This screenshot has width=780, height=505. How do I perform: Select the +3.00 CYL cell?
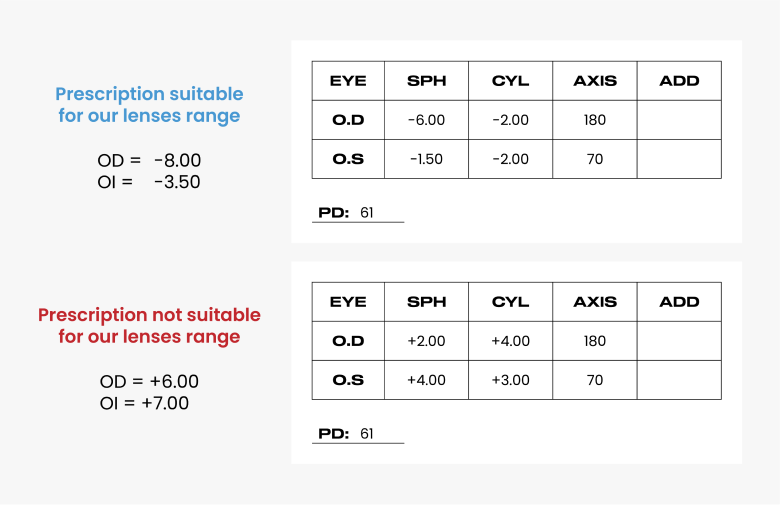pos(510,380)
